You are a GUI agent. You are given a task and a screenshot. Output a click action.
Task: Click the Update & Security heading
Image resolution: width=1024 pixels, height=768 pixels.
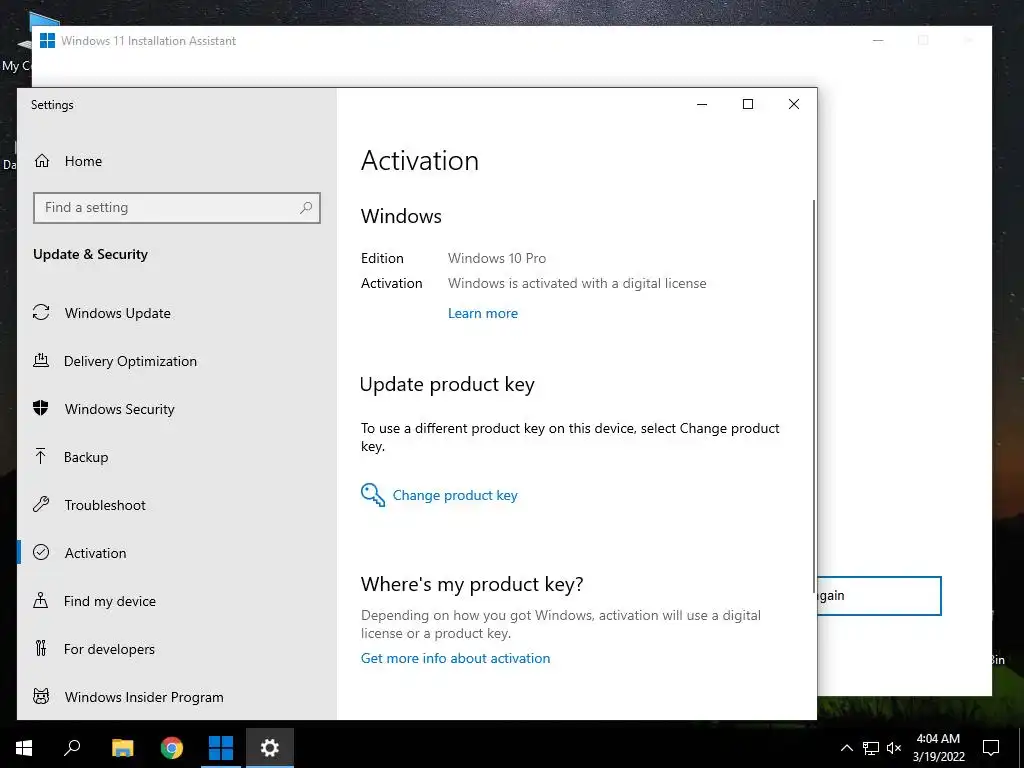(x=91, y=255)
